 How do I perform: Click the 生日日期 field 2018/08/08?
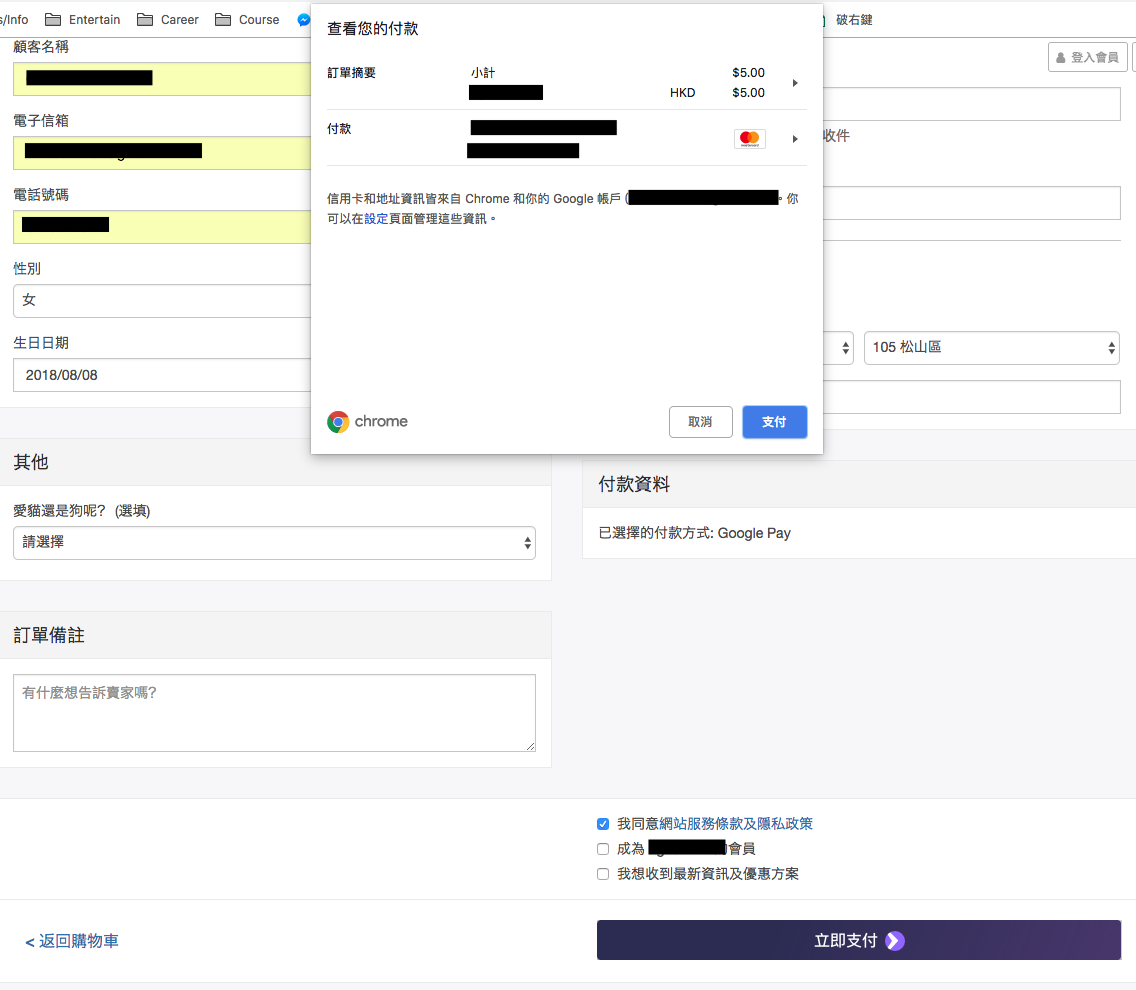(162, 375)
